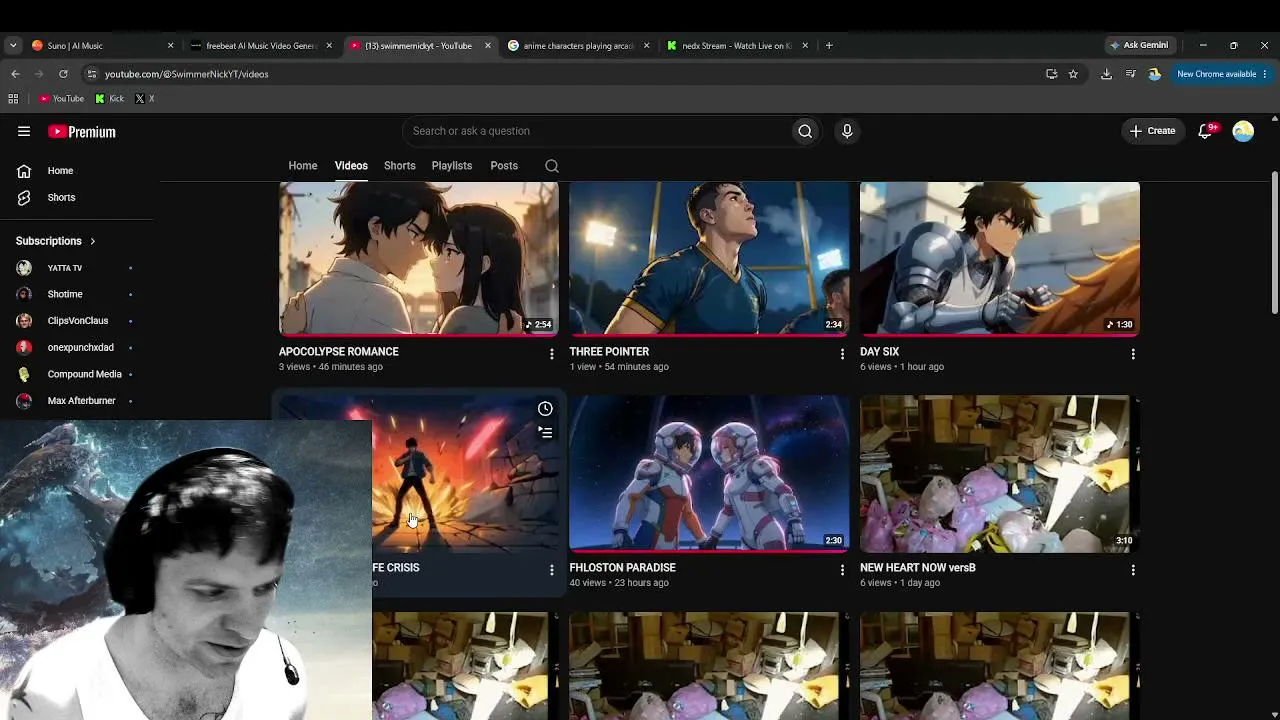Switch to the Suno AI Music browser tab
The width and height of the screenshot is (1280, 720).
102,45
